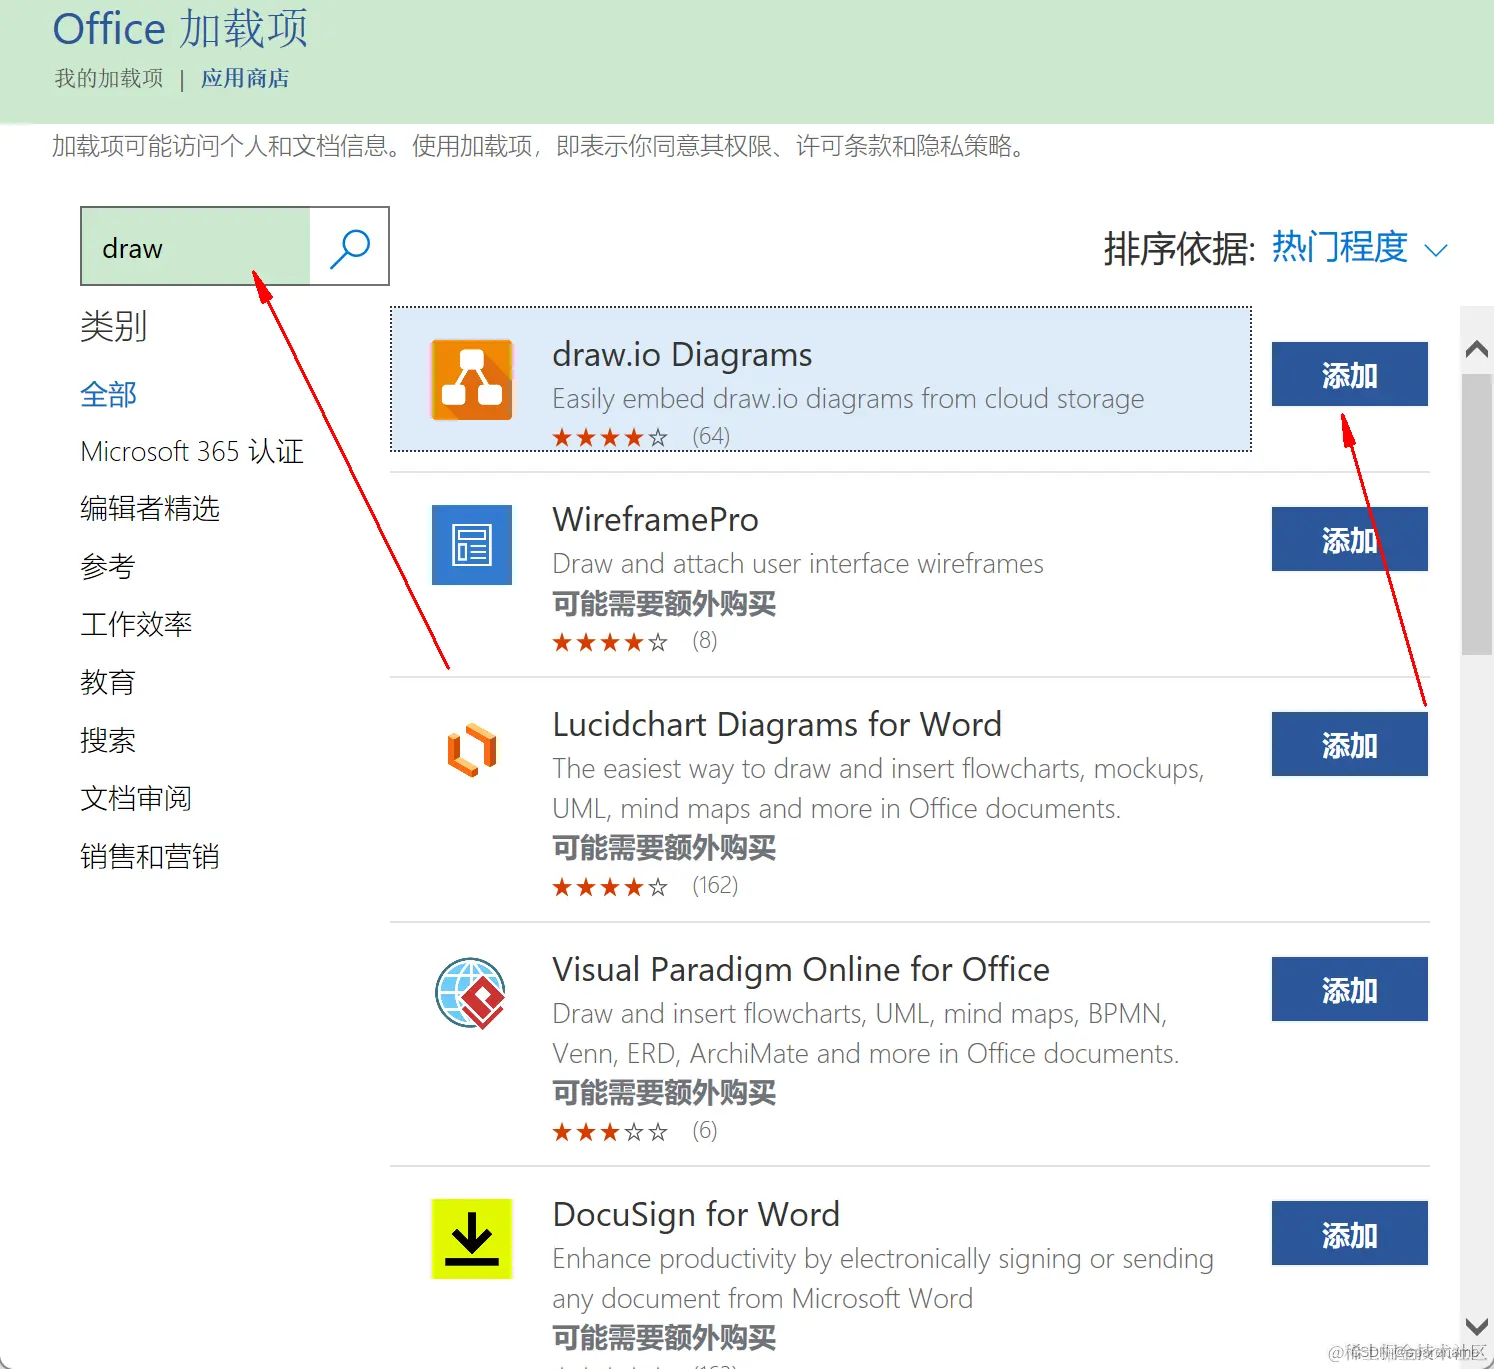Select the 工作效率 category
The height and width of the screenshot is (1369, 1494).
(136, 624)
